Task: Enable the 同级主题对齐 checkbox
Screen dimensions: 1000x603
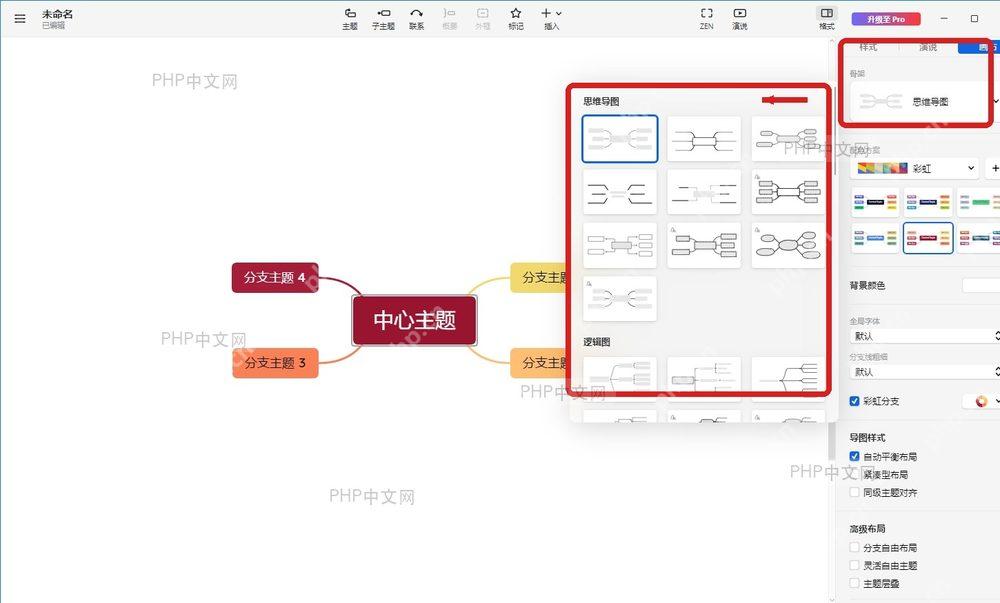Action: [x=855, y=492]
